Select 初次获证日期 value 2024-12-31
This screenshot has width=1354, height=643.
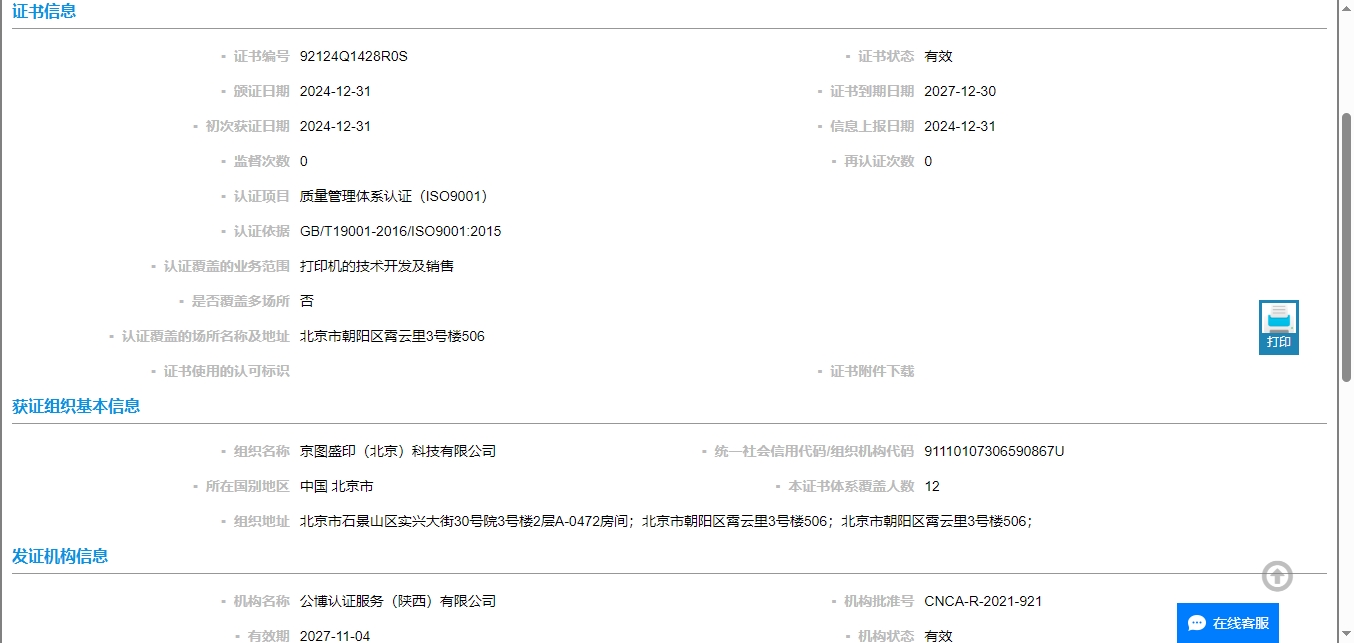click(x=336, y=126)
